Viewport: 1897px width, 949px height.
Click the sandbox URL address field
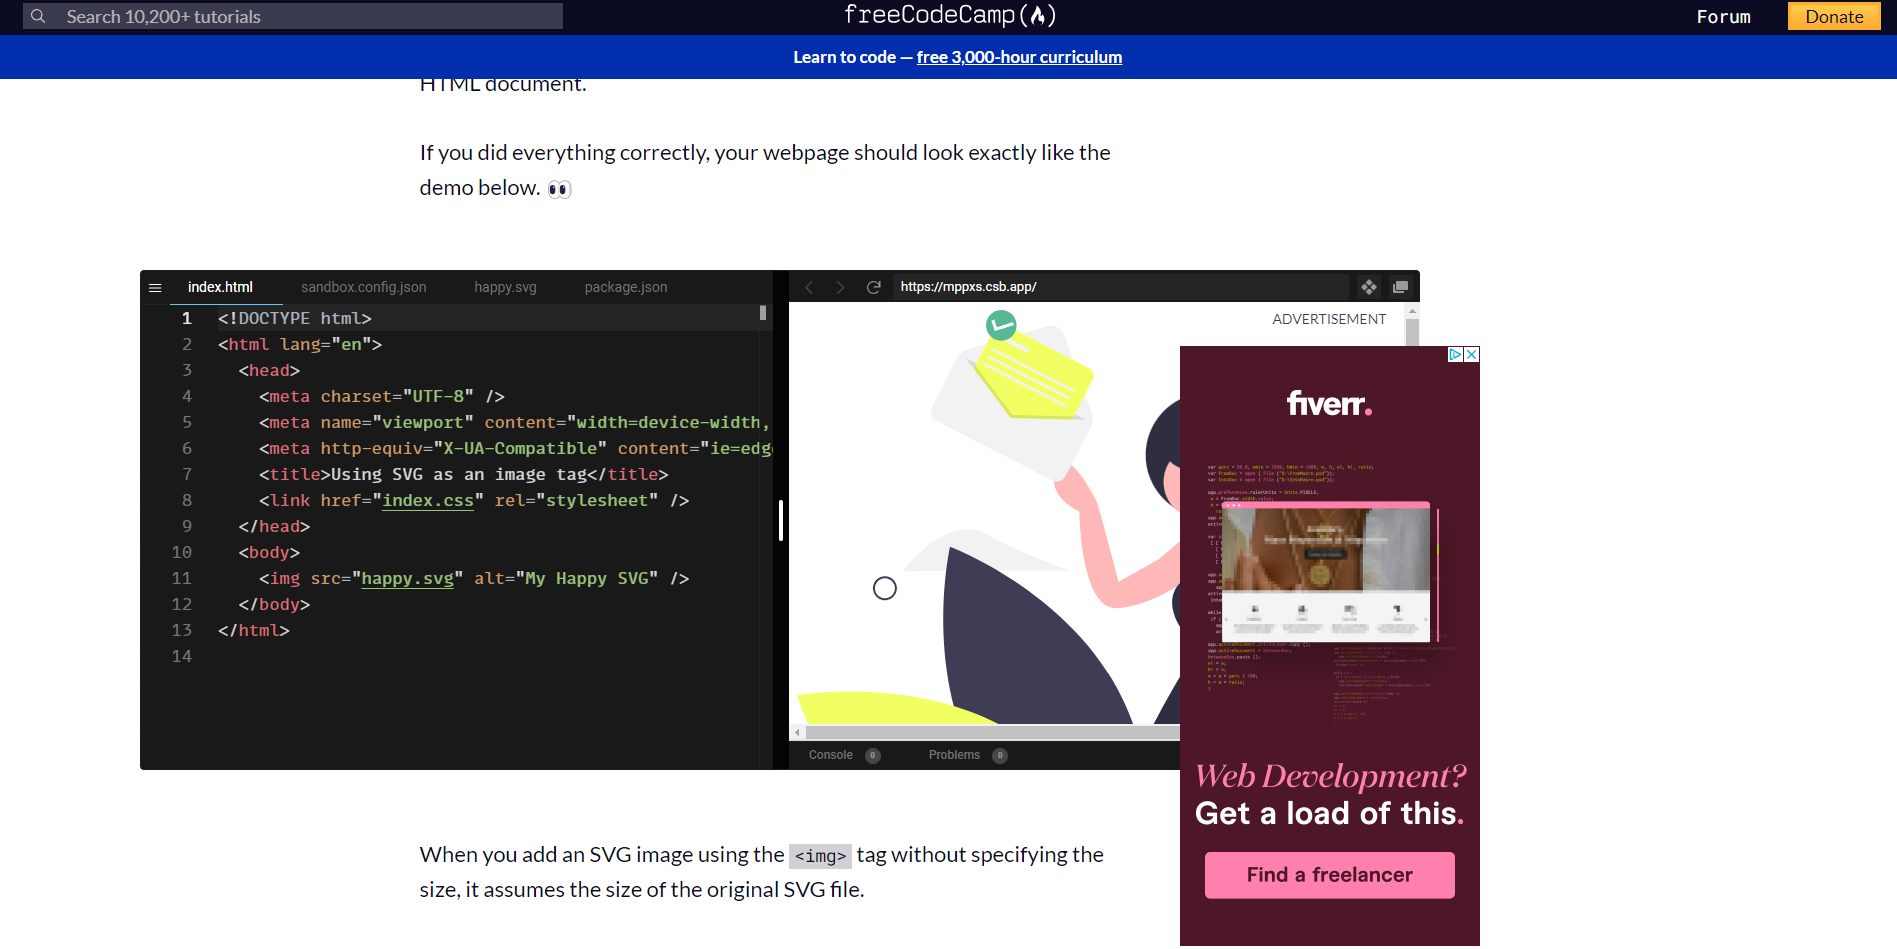coord(1100,286)
